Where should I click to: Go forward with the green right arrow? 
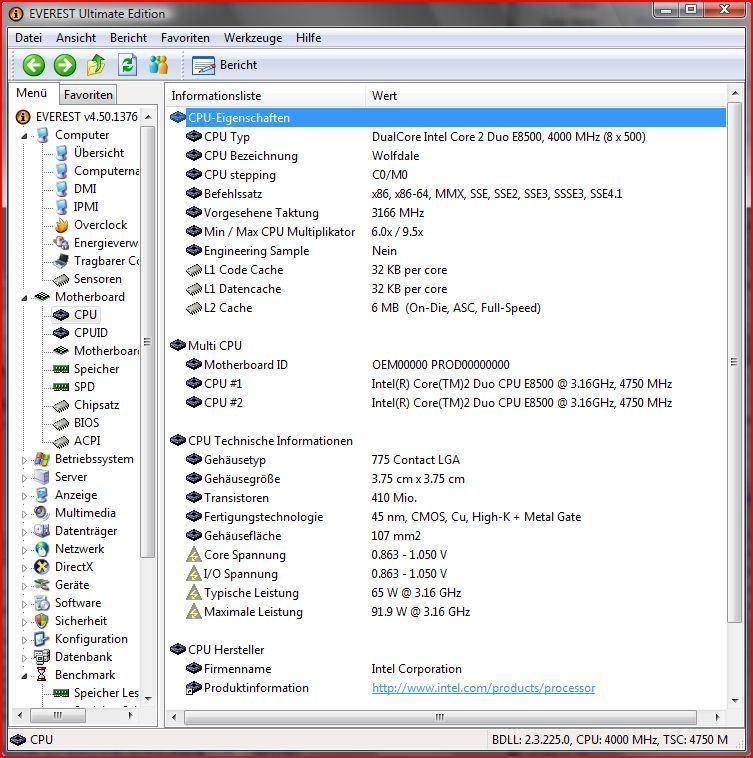pos(65,65)
